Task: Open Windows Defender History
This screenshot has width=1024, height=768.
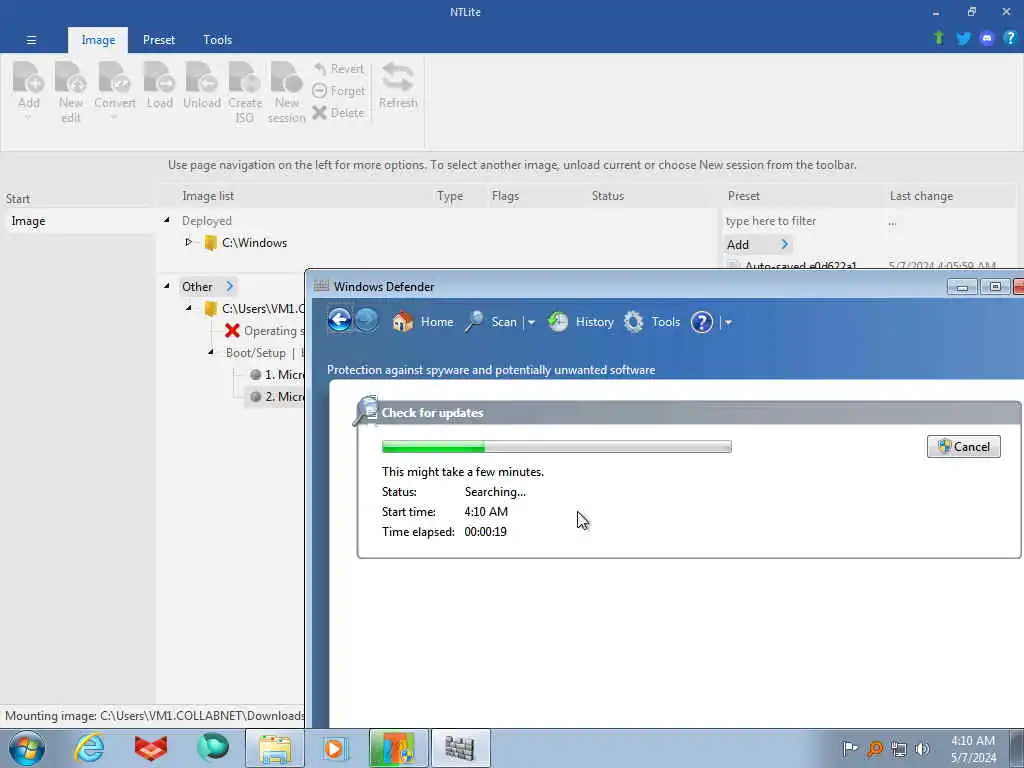Action: [x=581, y=321]
